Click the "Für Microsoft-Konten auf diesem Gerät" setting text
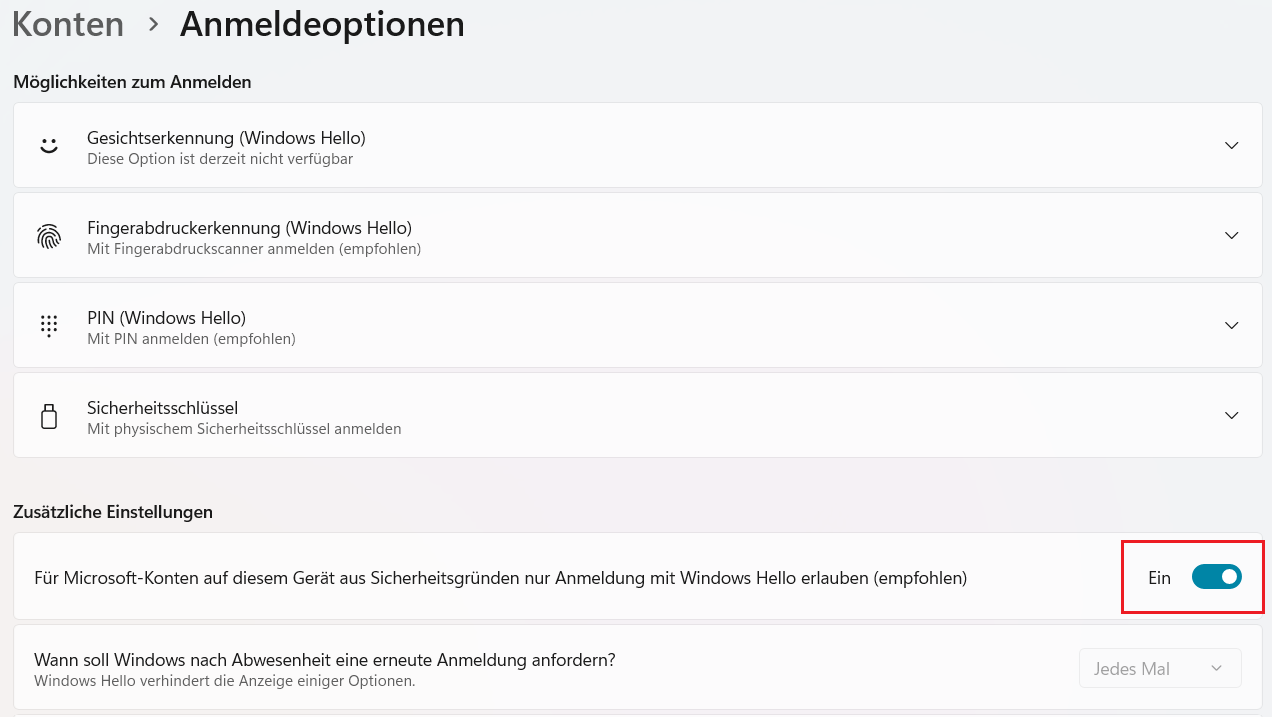1272x717 pixels. (500, 577)
